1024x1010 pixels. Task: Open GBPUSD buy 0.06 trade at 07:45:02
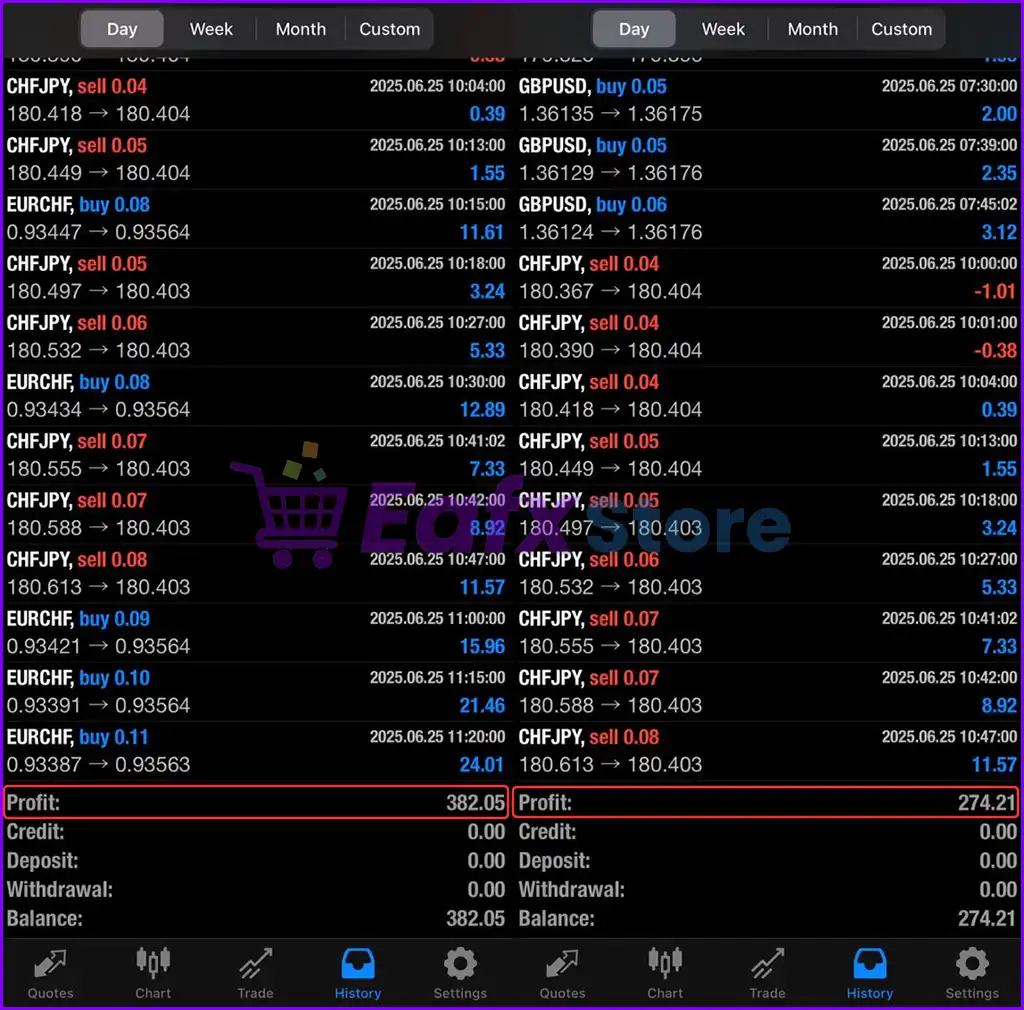pos(768,219)
